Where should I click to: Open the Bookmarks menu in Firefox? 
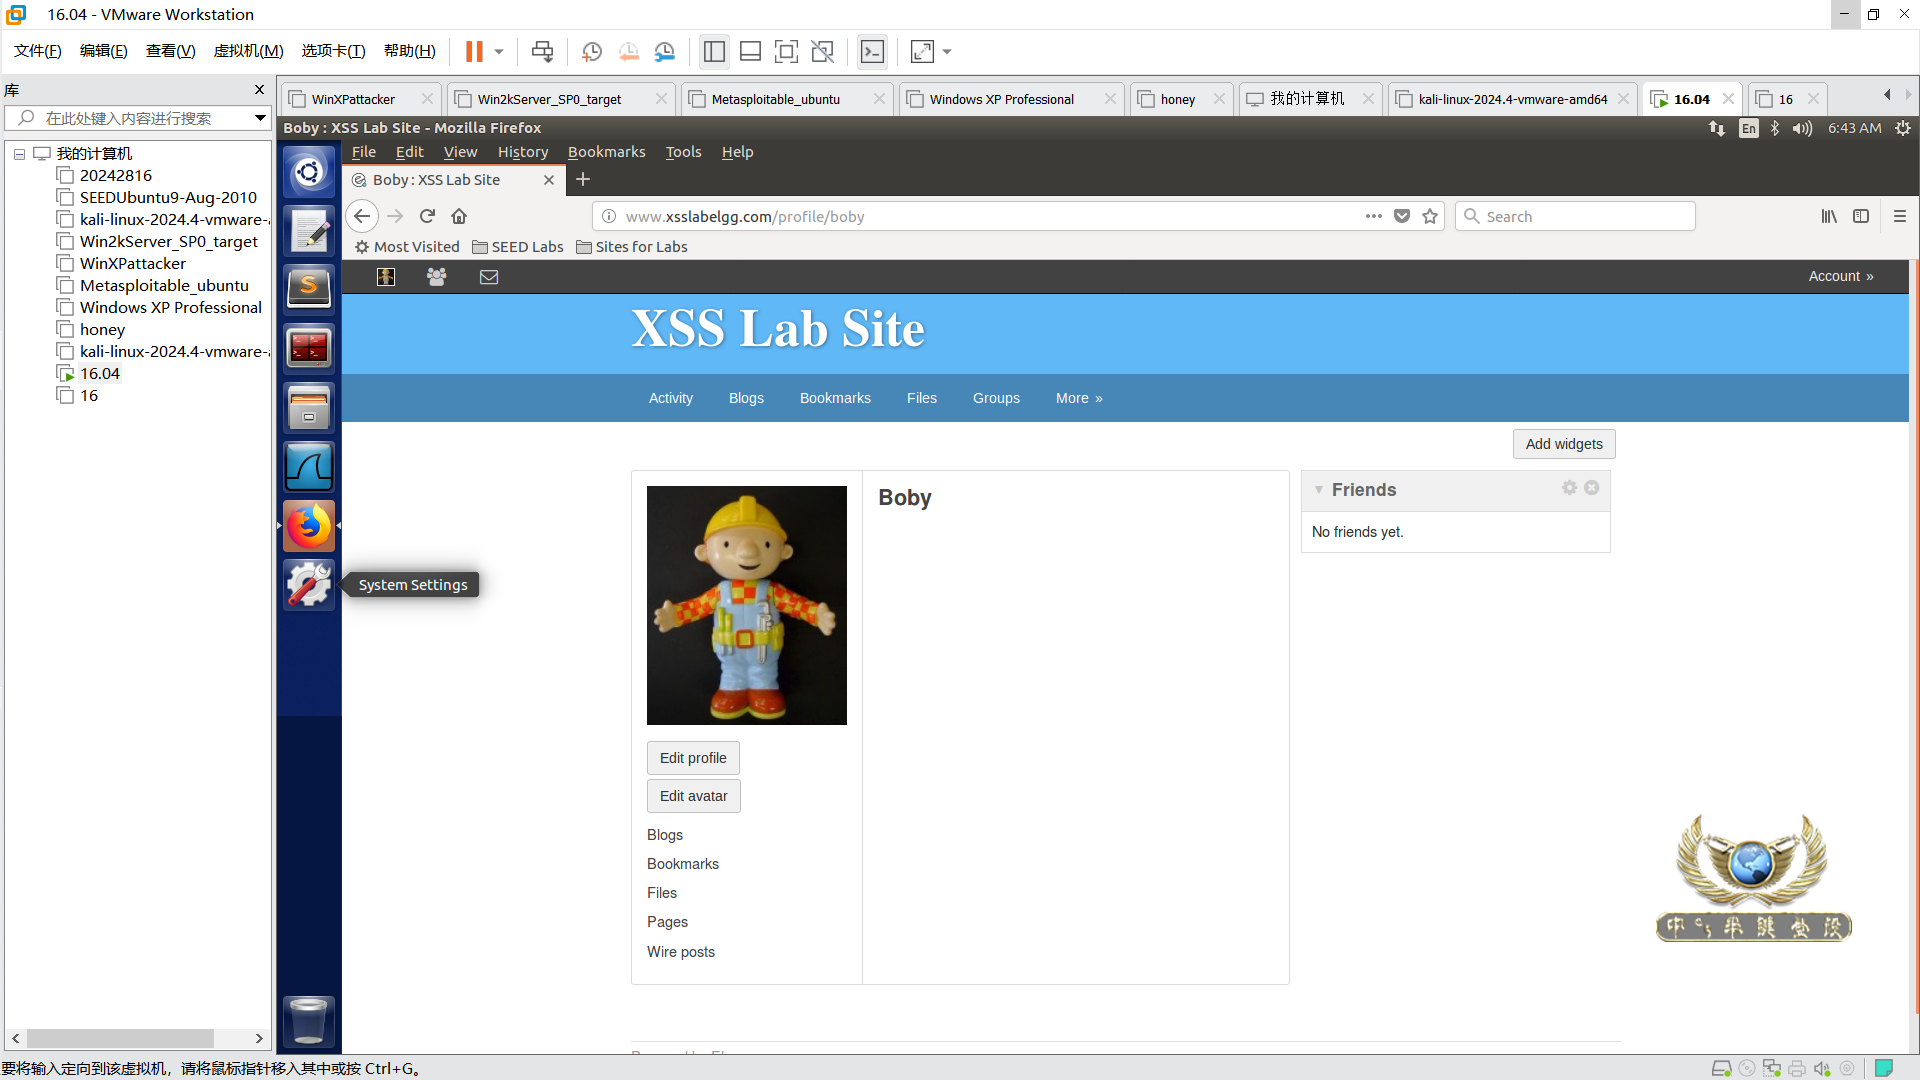pyautogui.click(x=606, y=152)
